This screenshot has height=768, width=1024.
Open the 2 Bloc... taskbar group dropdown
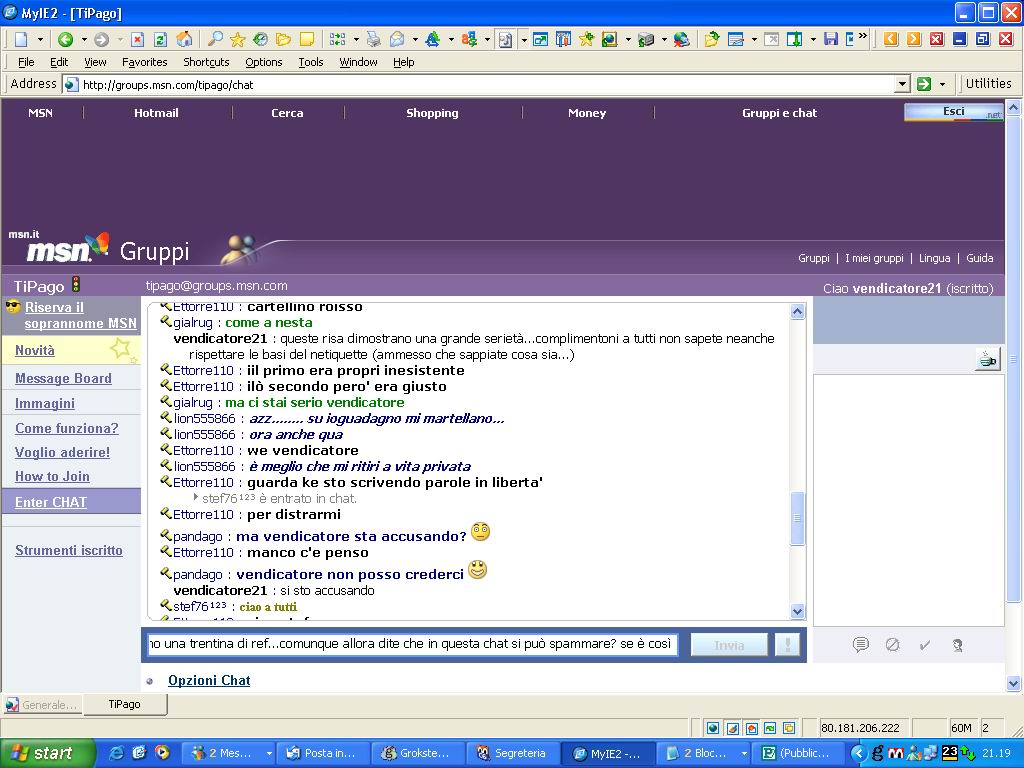click(x=743, y=753)
